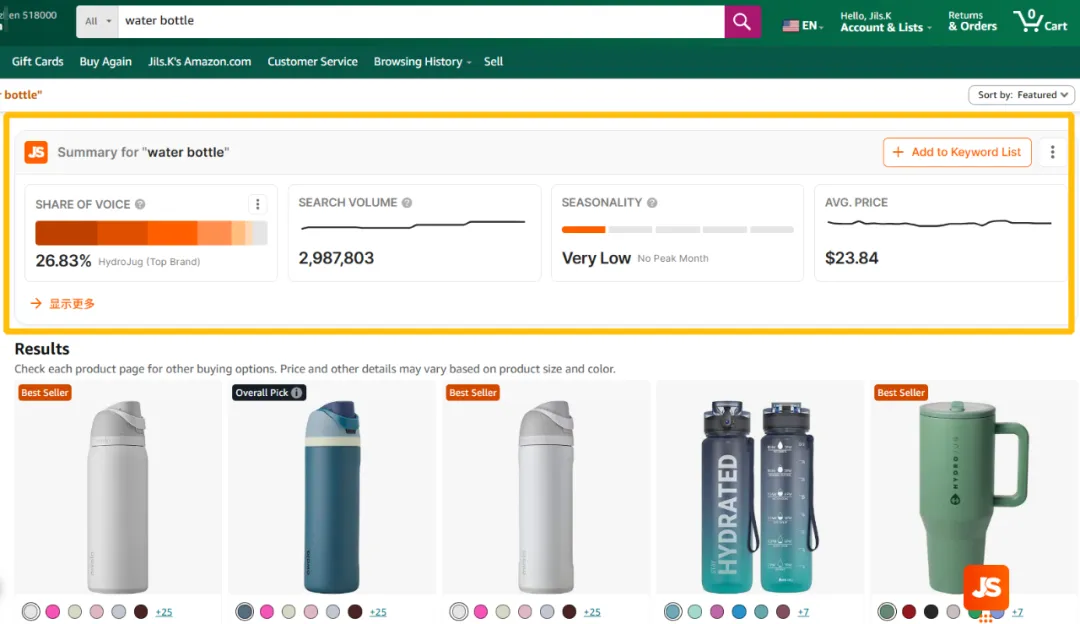Click the HYDRATED two-bottle product image
Screen dimensions: 1080x624
point(760,496)
